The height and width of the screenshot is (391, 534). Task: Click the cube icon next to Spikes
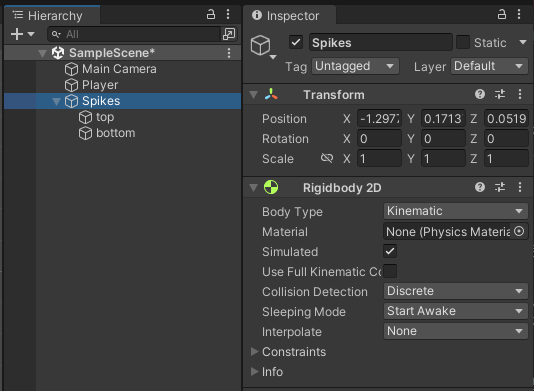pos(71,101)
